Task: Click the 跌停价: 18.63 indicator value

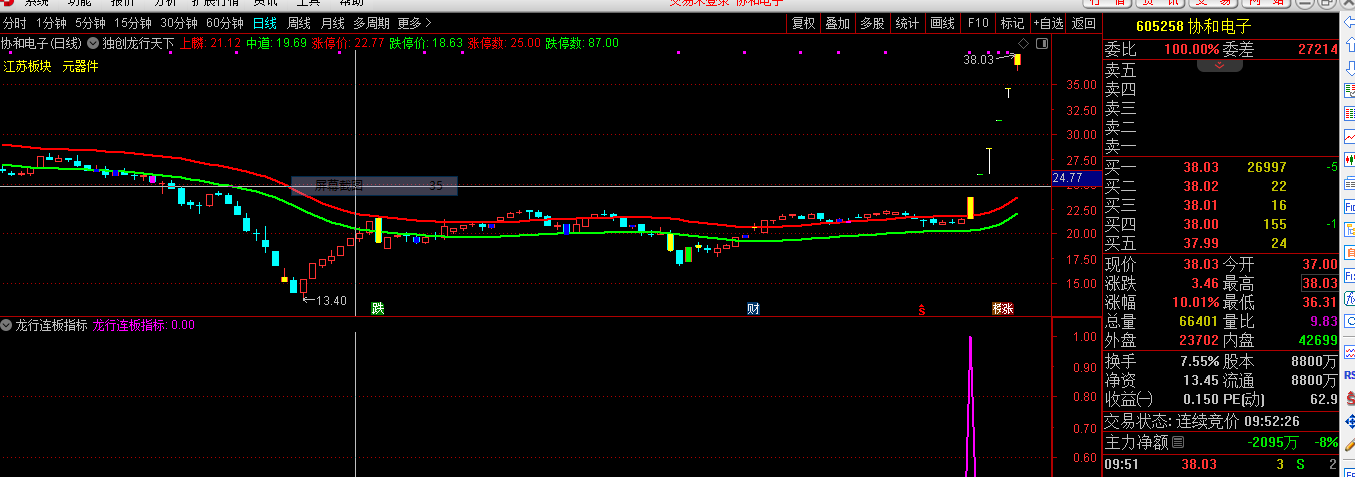Action: [427, 43]
